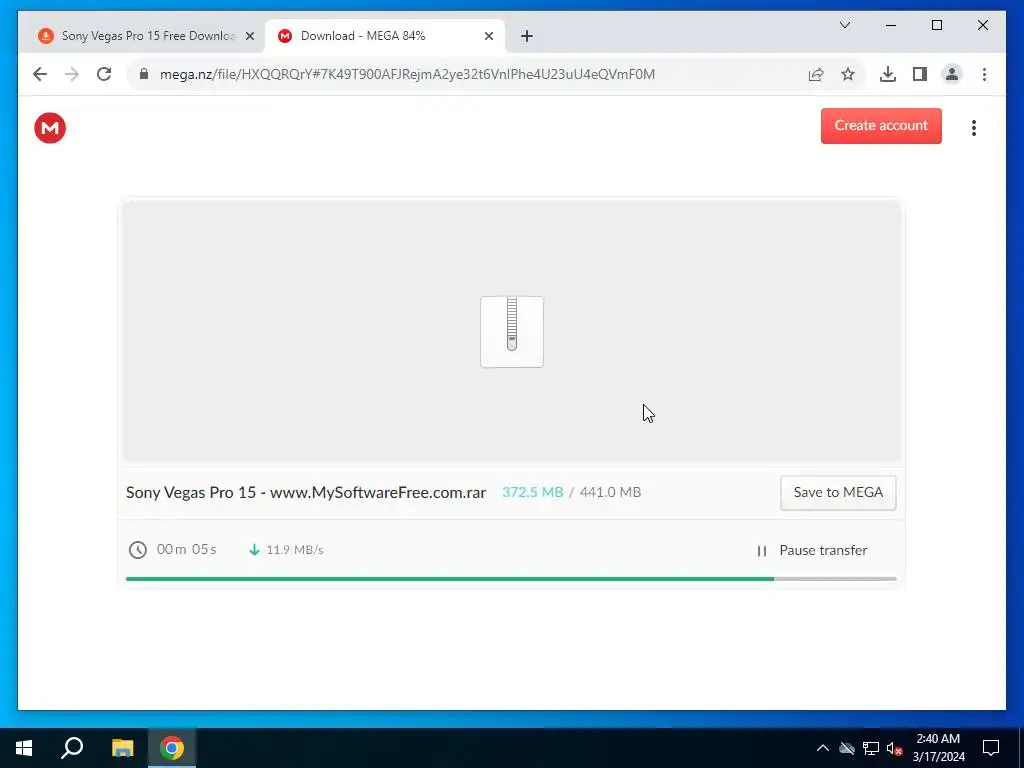
Task: Open the Chrome profile avatar
Action: coord(952,74)
